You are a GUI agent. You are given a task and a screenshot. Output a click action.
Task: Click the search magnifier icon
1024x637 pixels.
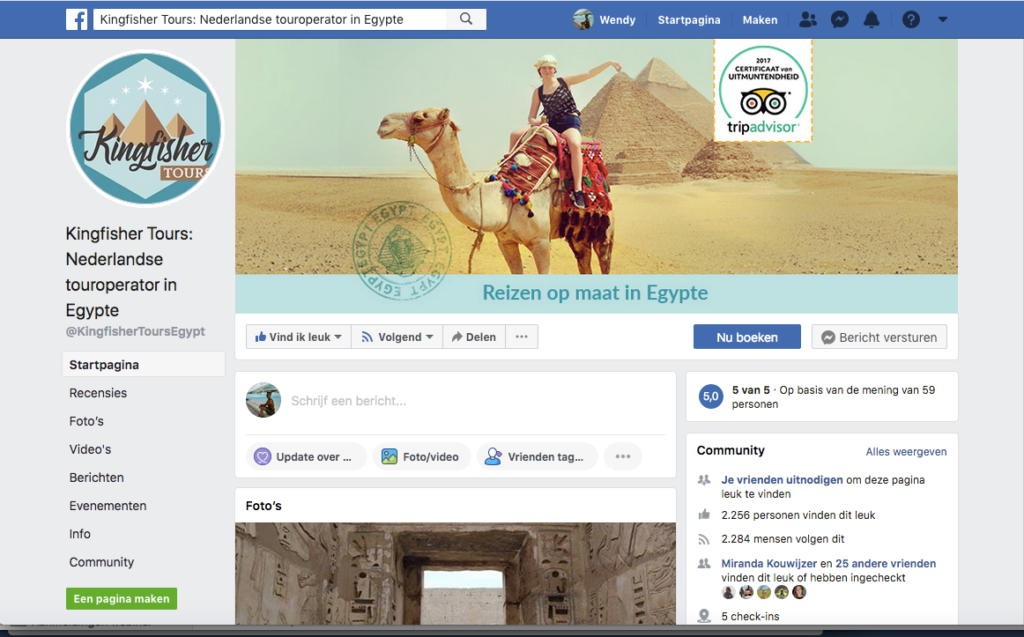[466, 19]
